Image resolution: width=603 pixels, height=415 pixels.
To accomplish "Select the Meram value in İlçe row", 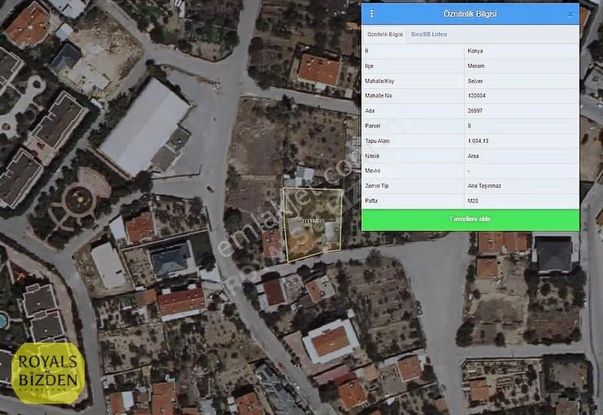I will click(477, 65).
